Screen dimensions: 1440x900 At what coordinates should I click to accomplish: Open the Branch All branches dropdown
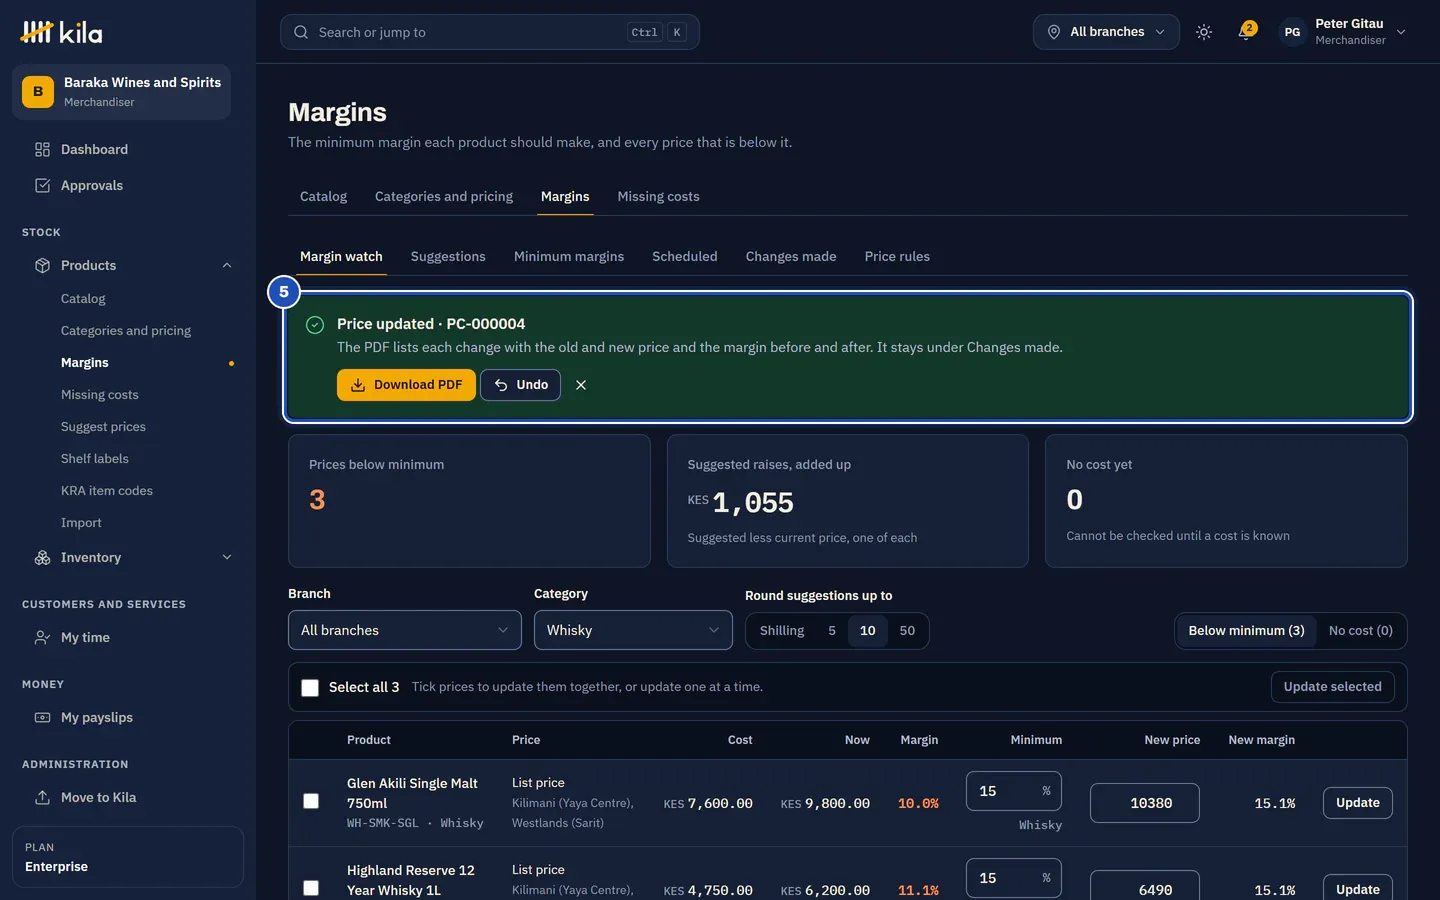coord(405,630)
